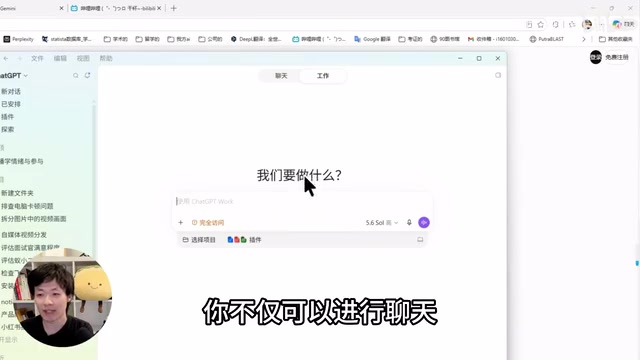Open the Perplexity bookmark
This screenshot has height=360, width=640.
tap(18, 39)
